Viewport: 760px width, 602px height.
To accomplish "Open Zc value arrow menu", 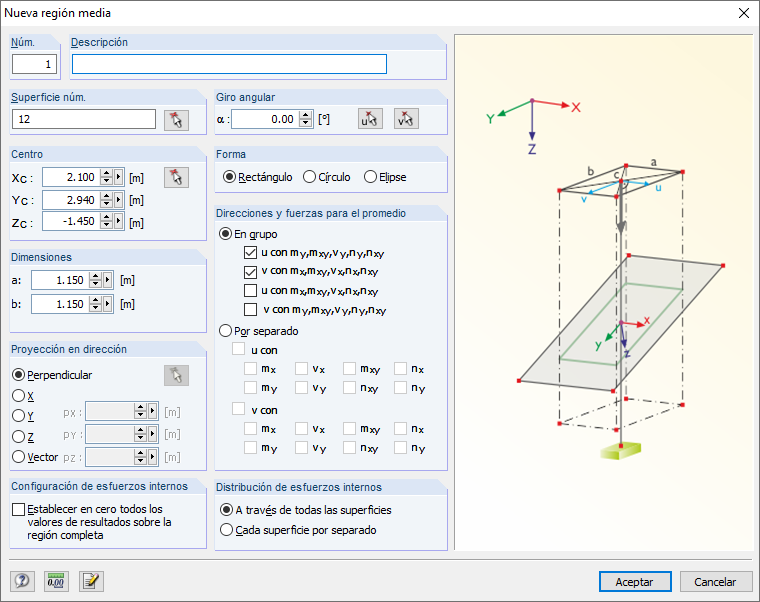I will click(119, 221).
